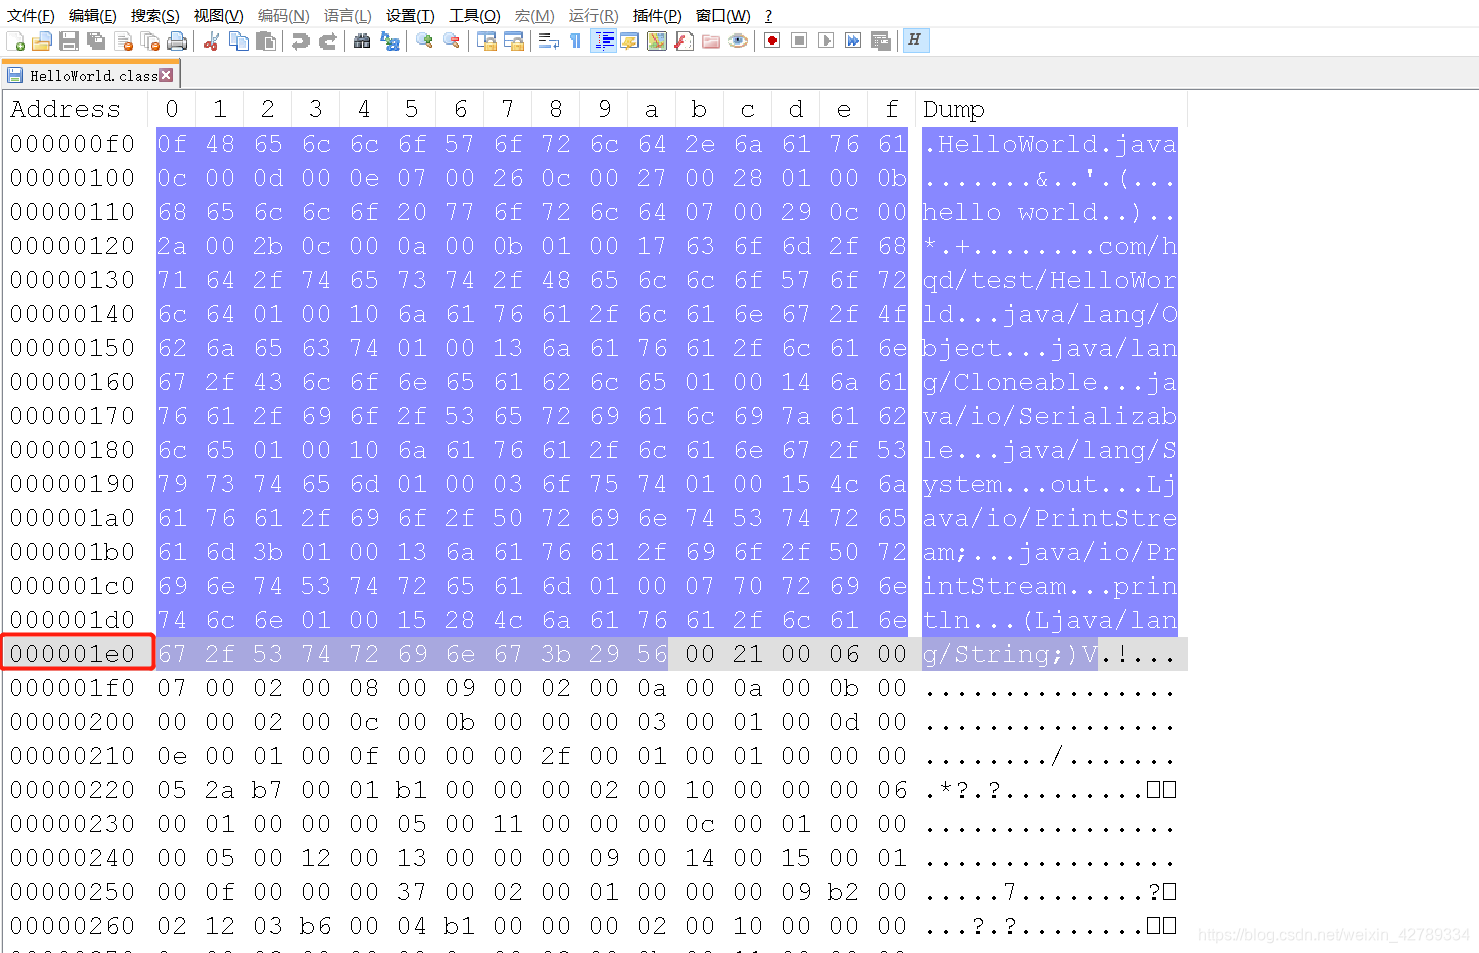Open the 视图(V) menu
Viewport: 1479px width, 953px height.
tap(218, 15)
